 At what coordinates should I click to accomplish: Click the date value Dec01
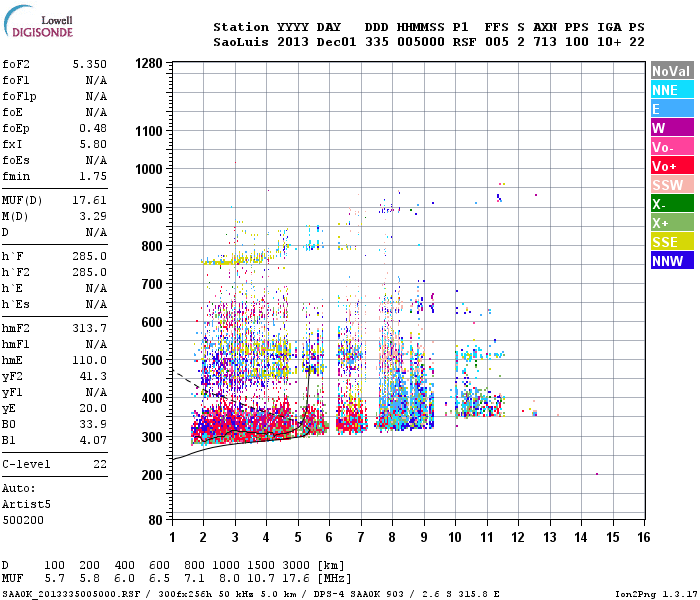tap(336, 42)
